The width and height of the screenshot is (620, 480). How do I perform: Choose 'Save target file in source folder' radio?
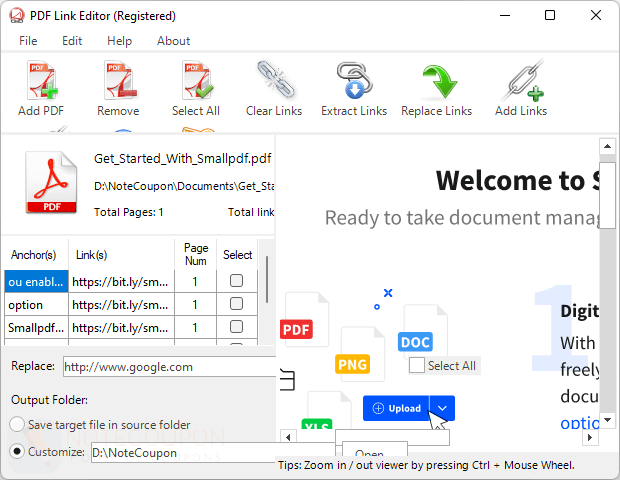click(17, 425)
